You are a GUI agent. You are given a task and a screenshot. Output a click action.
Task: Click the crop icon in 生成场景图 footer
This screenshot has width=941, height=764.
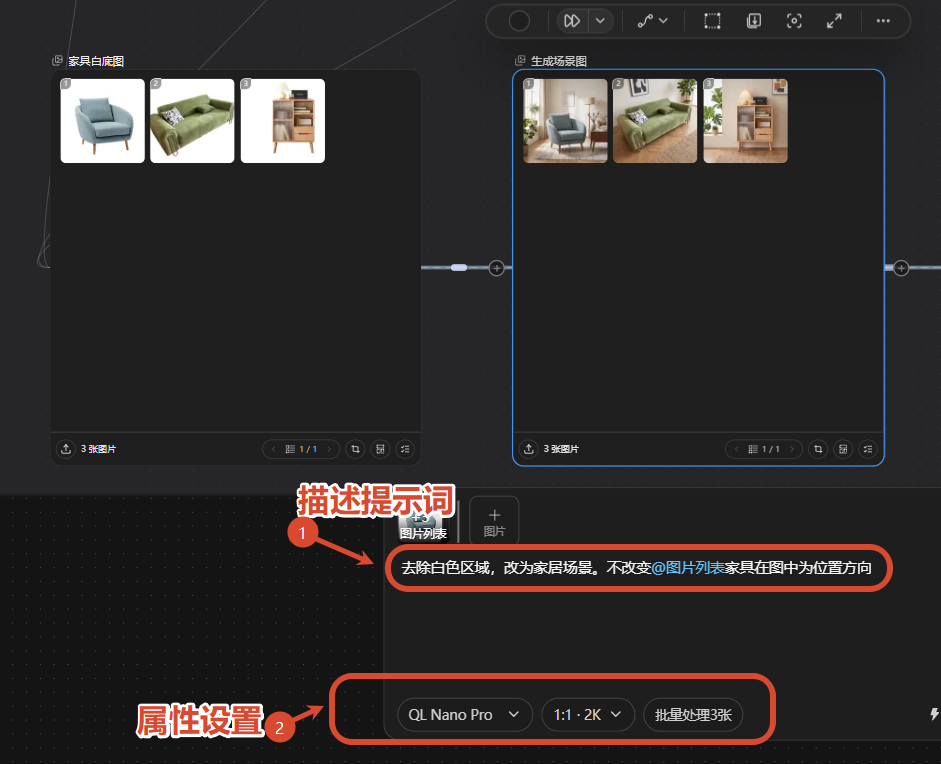tap(818, 449)
